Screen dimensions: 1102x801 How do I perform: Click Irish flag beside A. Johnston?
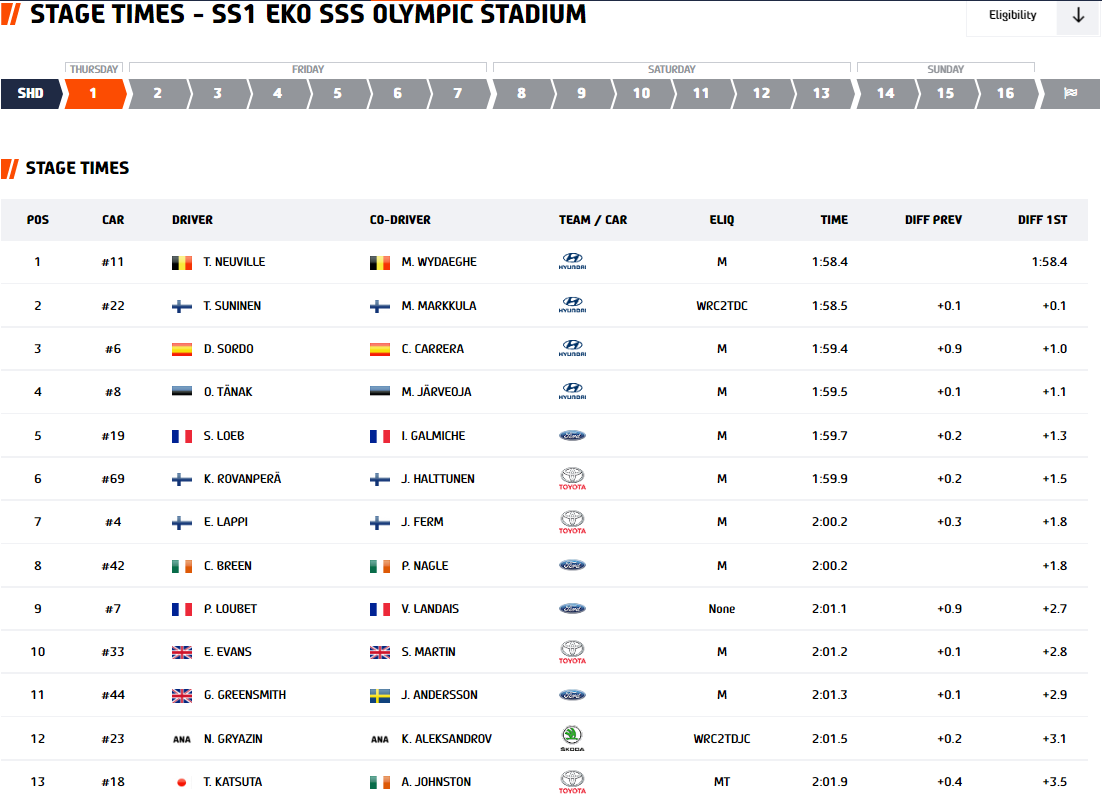(x=380, y=783)
